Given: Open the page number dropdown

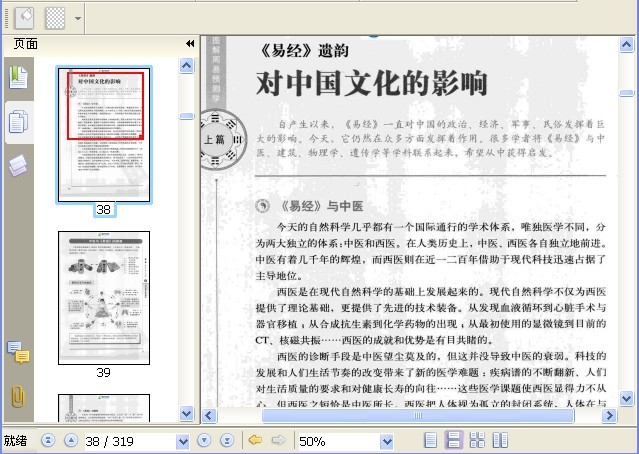Looking at the screenshot, I should [183, 441].
